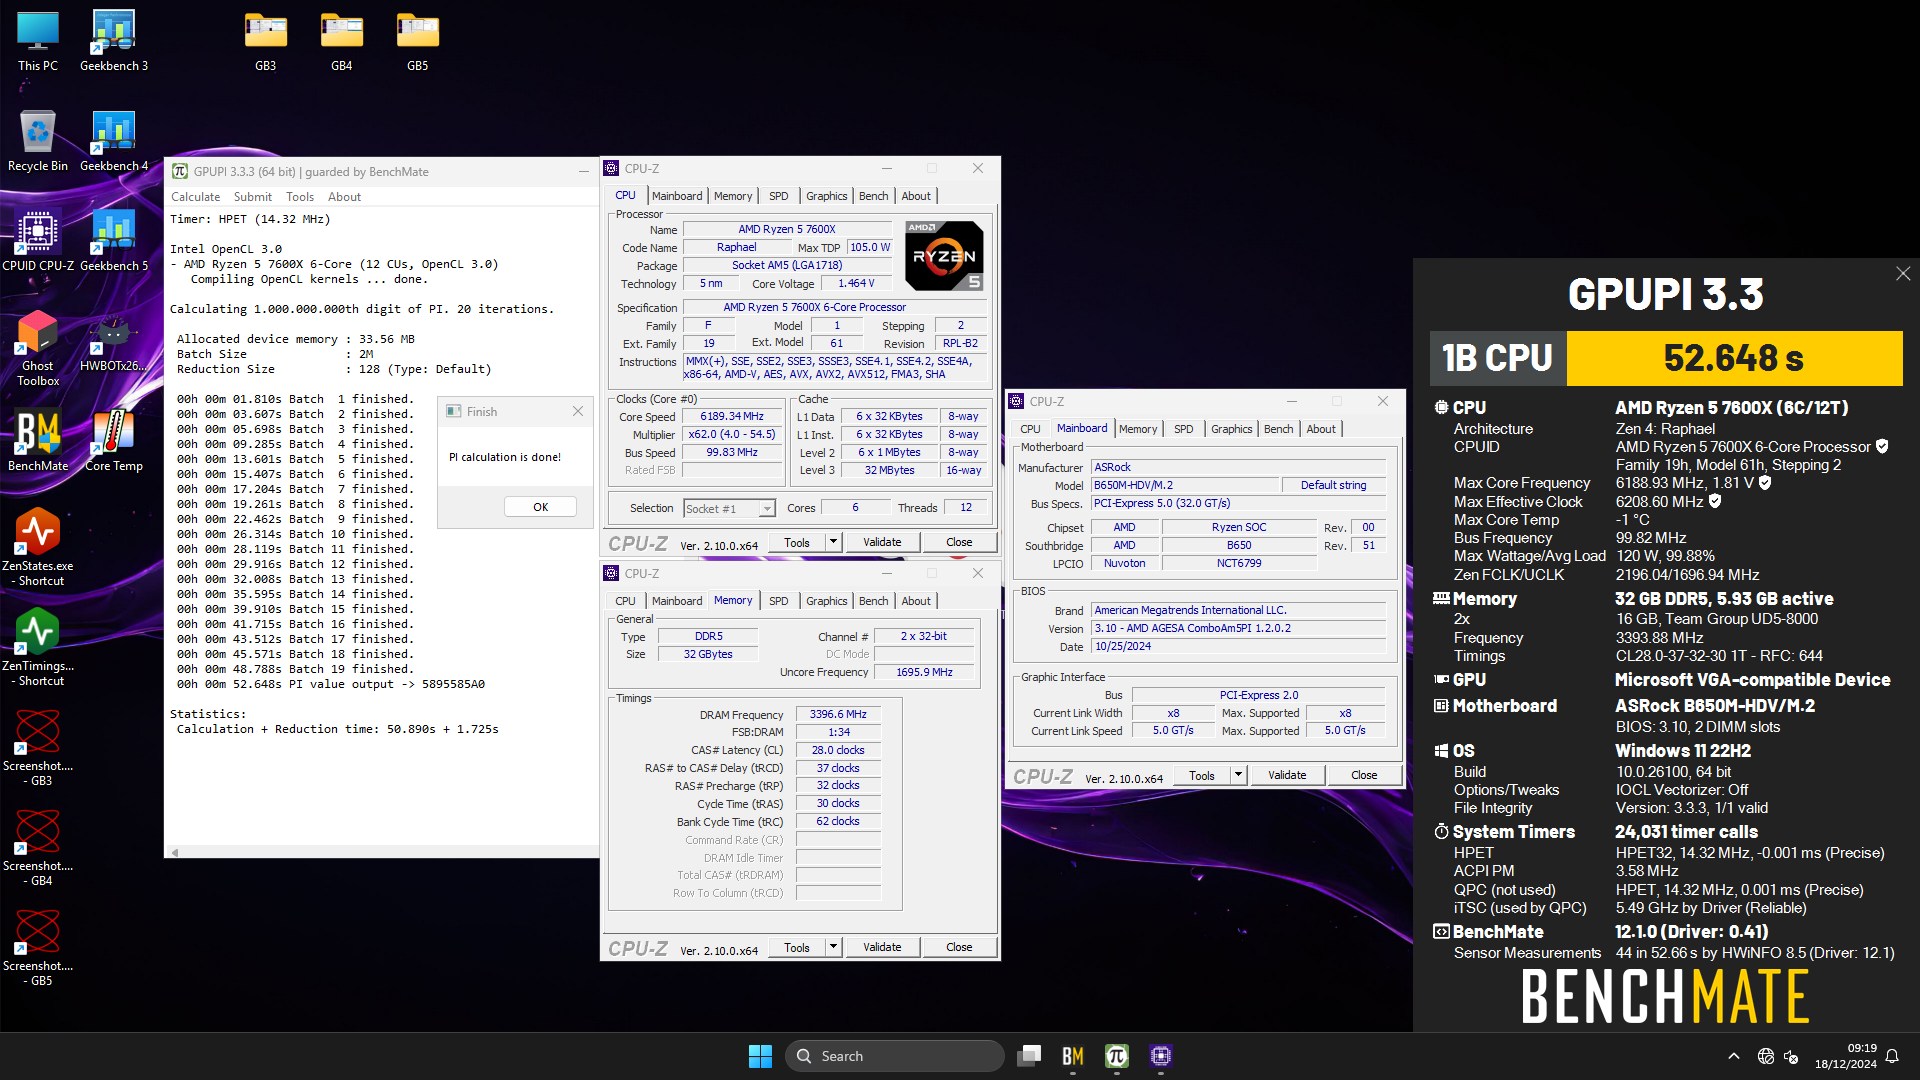Open the GPUPI About menu

point(344,197)
